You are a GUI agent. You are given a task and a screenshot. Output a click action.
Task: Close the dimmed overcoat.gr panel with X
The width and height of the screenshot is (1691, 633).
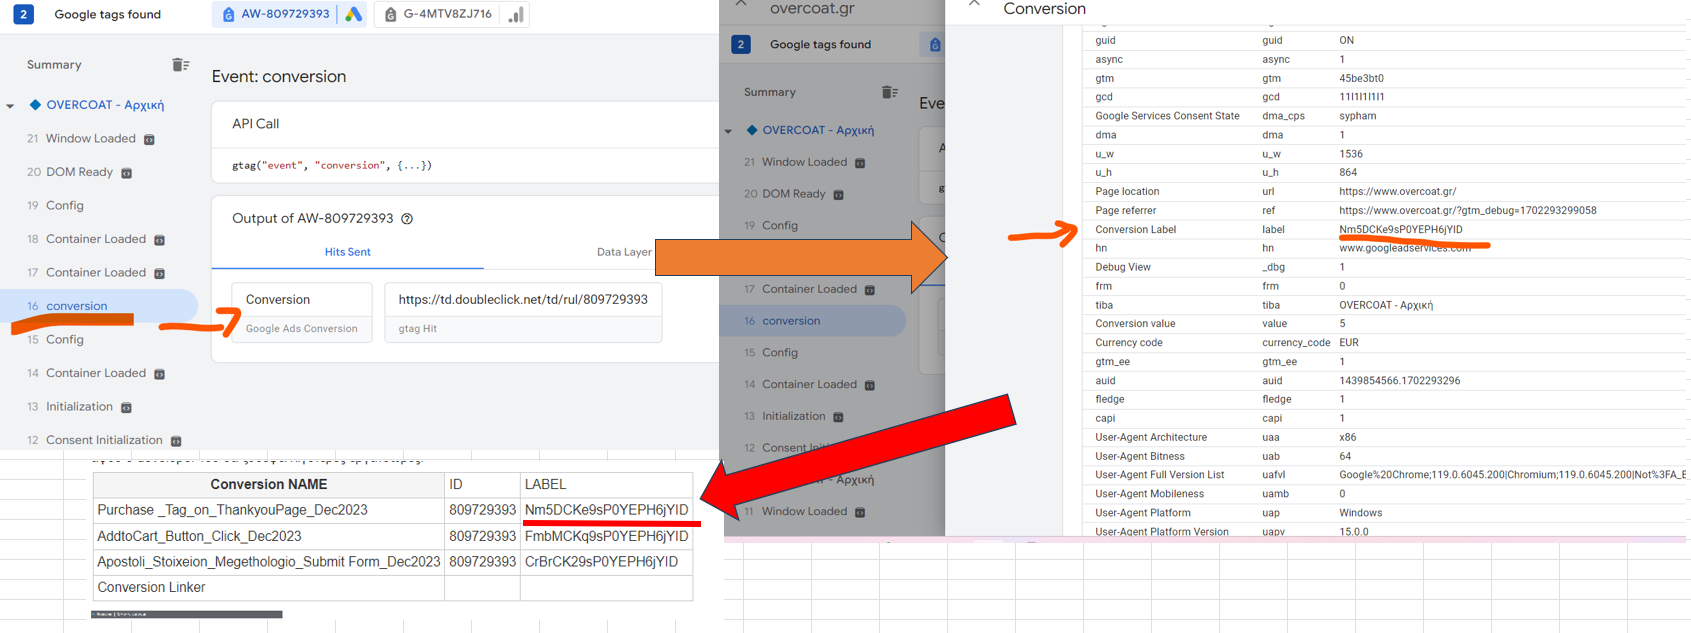[741, 4]
